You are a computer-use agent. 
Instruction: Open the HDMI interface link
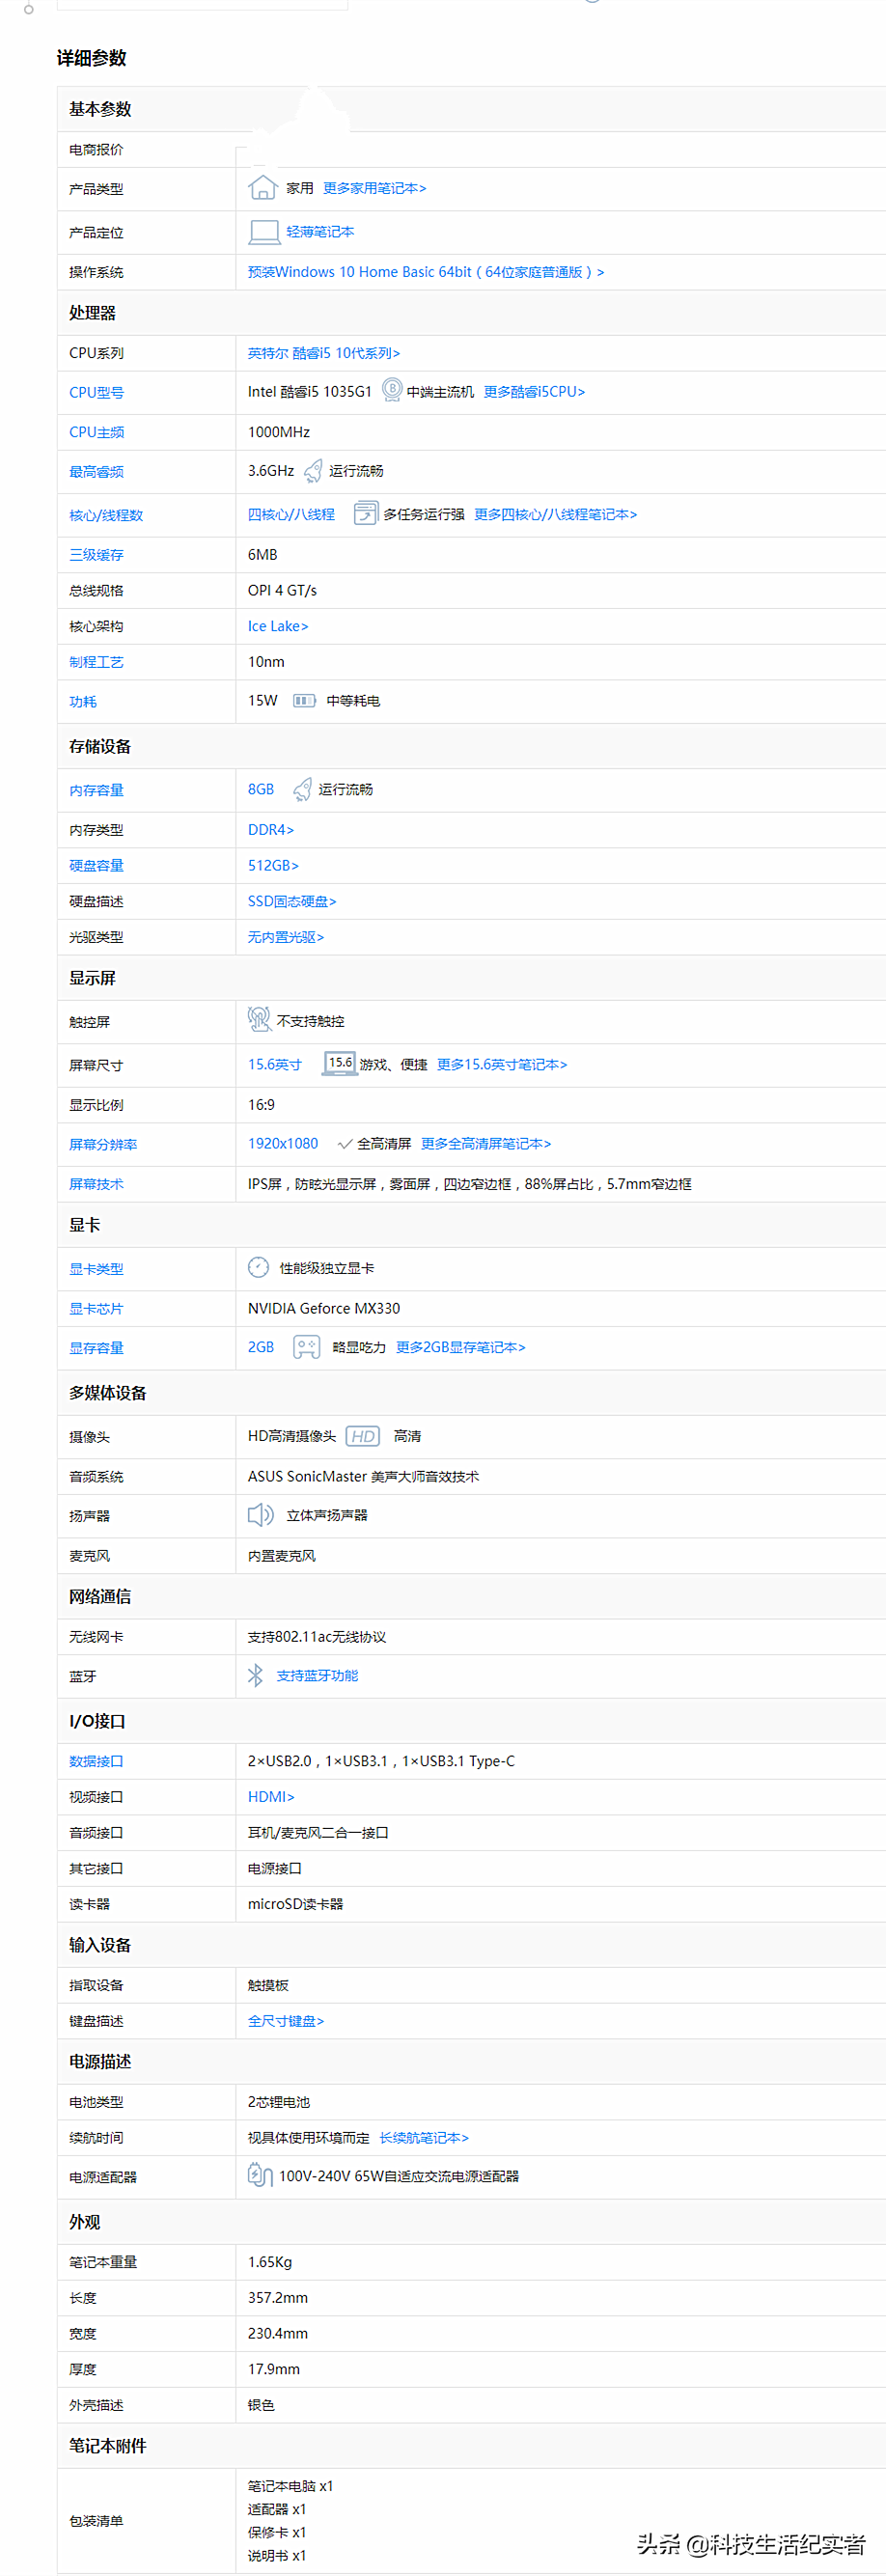click(x=271, y=1797)
